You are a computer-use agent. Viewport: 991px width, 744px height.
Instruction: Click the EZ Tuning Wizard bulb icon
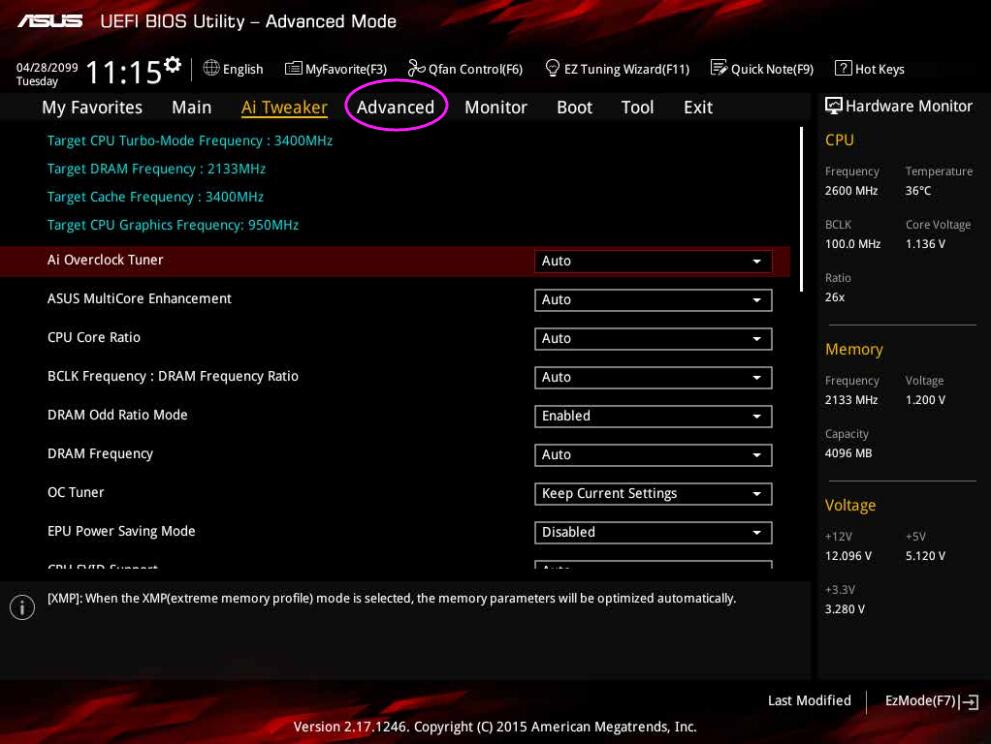[x=552, y=68]
